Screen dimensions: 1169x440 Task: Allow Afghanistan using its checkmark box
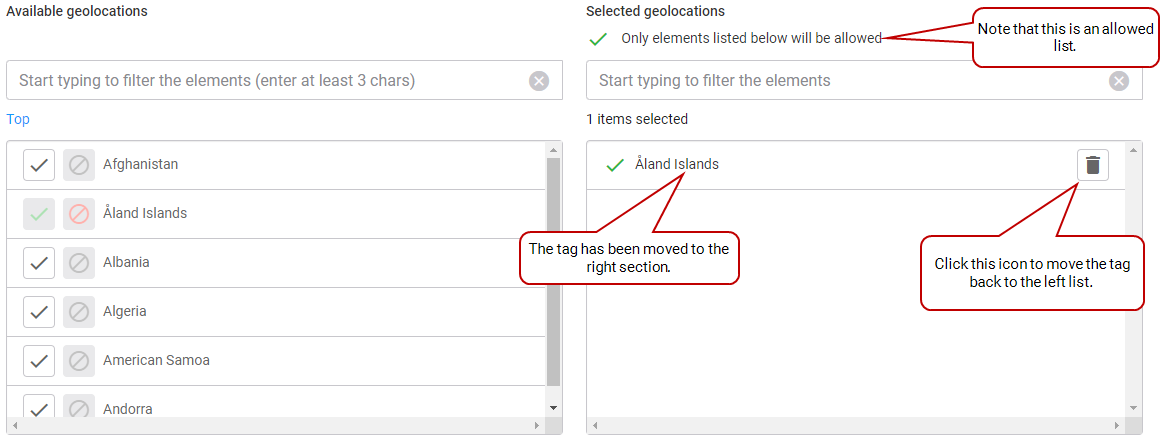[39, 165]
